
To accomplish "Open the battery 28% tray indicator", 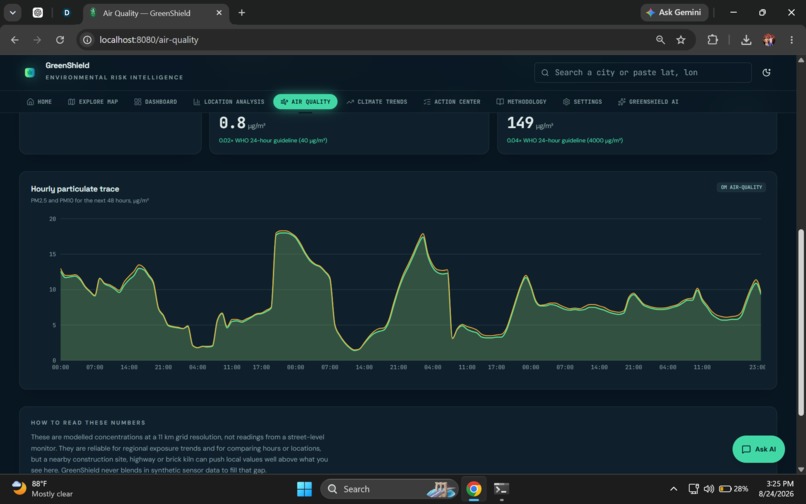I will tap(734, 489).
